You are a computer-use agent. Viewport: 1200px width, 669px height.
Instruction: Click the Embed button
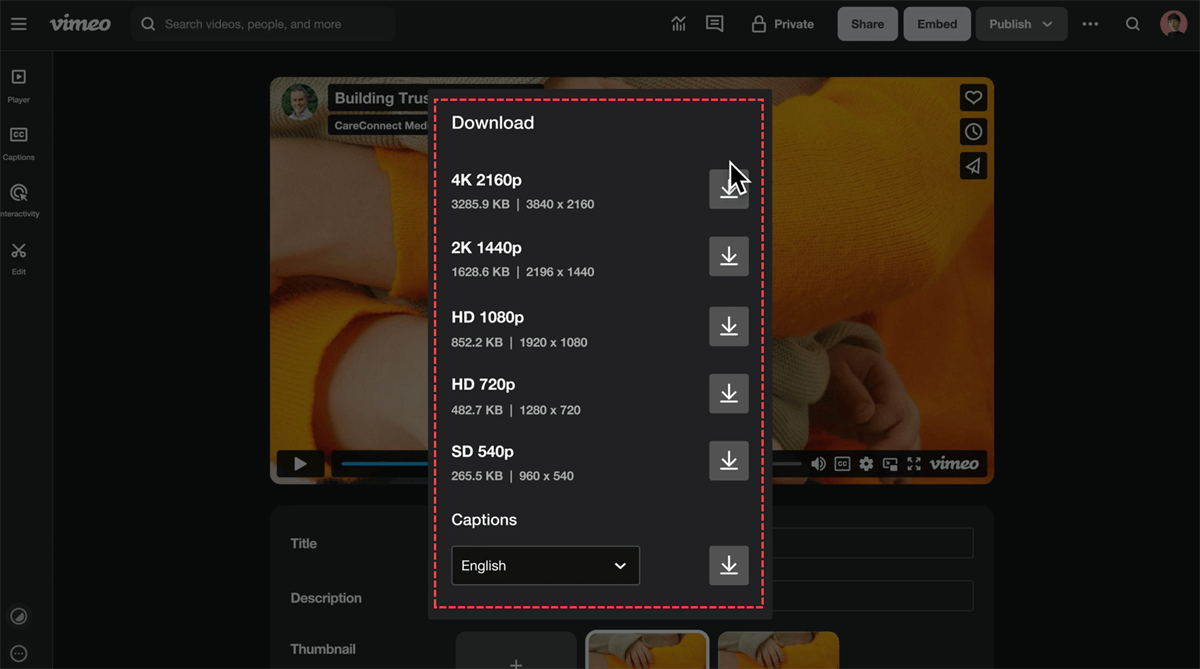click(937, 24)
